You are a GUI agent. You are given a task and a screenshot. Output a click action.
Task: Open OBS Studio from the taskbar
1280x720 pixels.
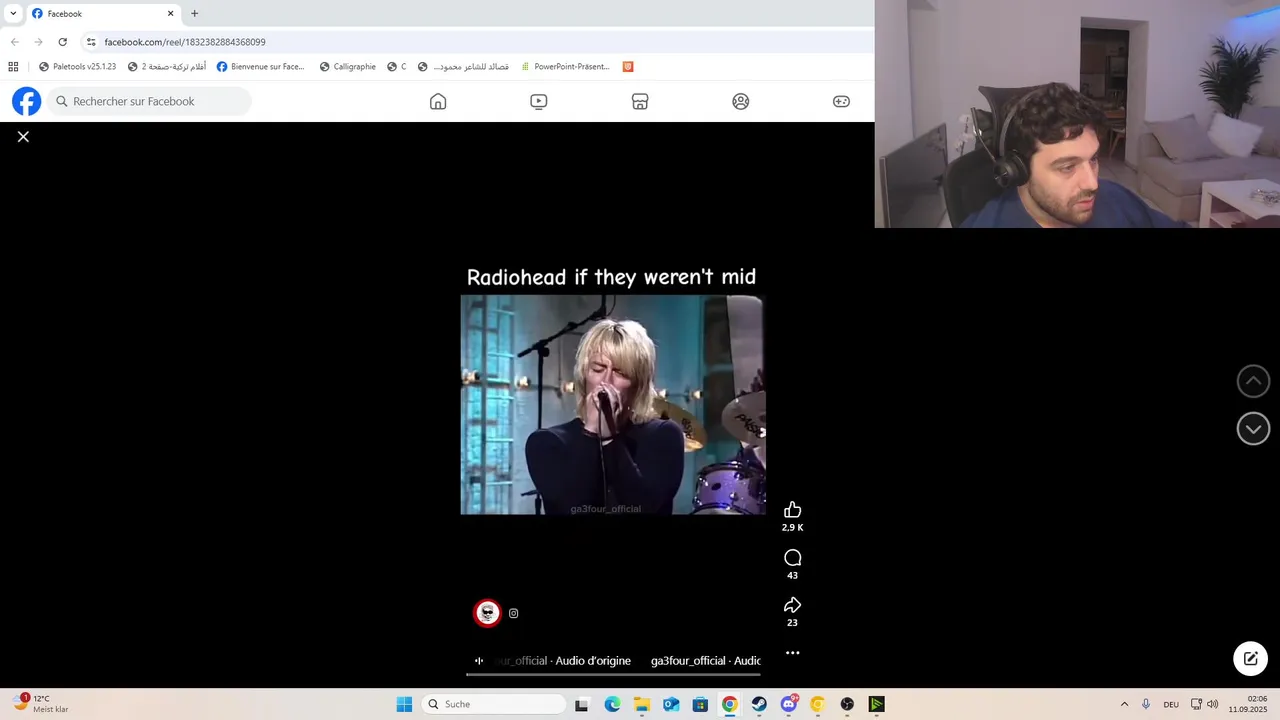tap(847, 704)
